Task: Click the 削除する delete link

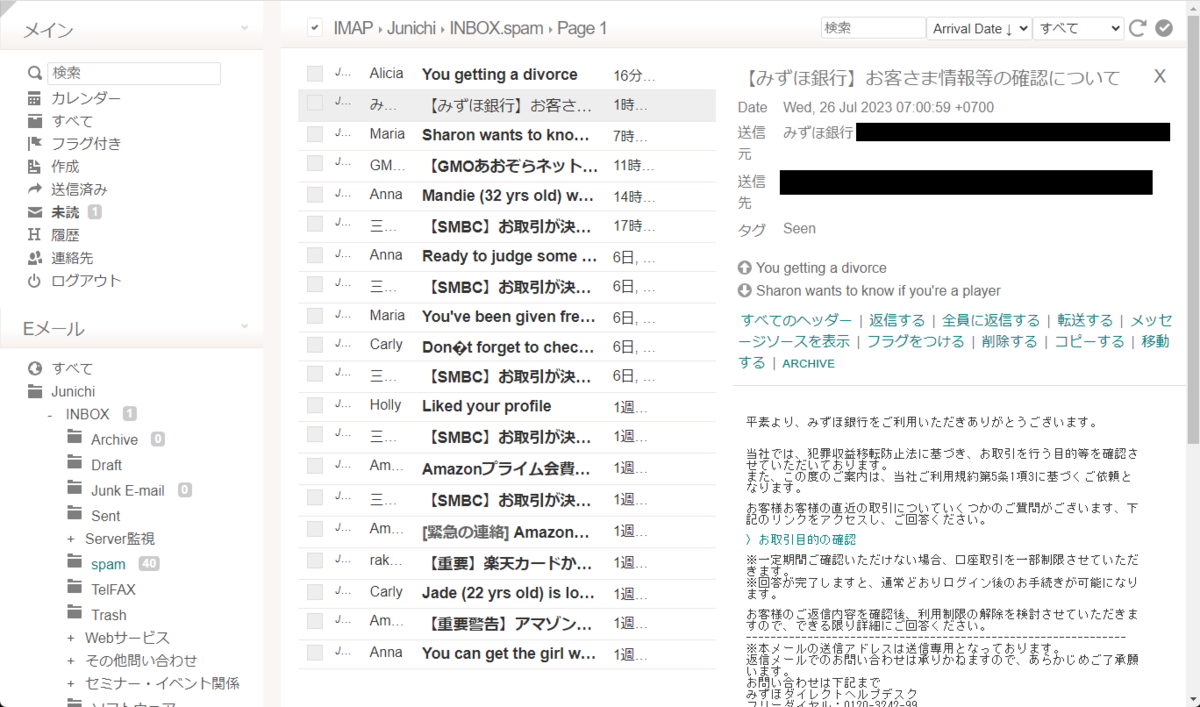Action: point(1009,341)
